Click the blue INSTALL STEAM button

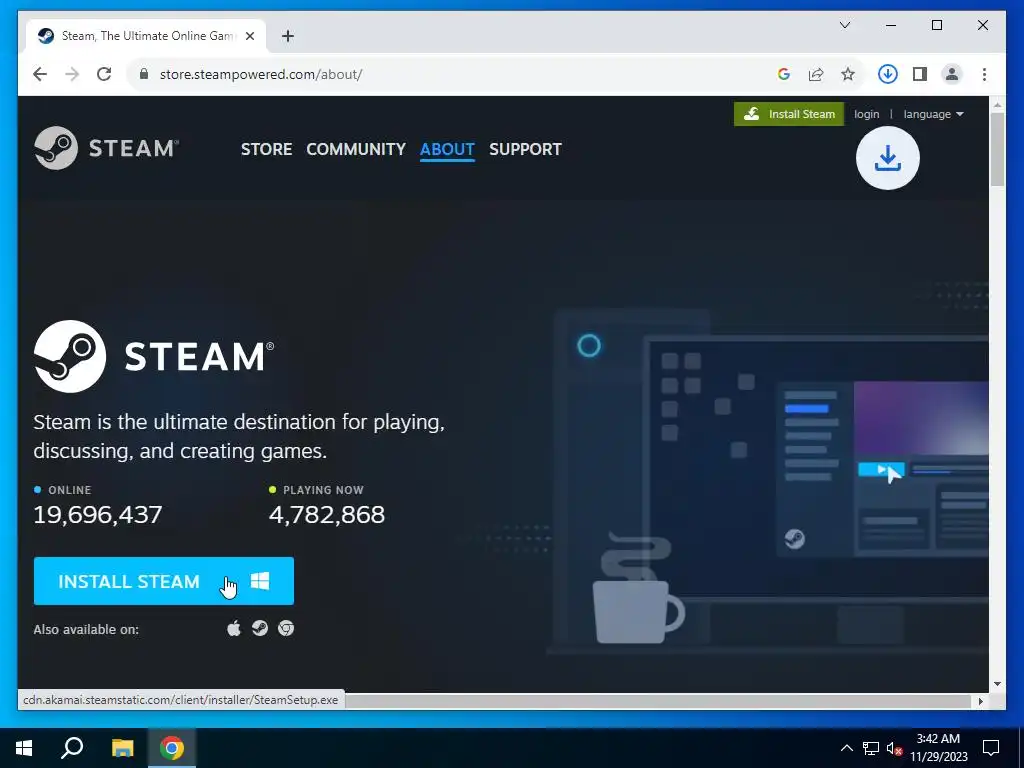point(164,581)
